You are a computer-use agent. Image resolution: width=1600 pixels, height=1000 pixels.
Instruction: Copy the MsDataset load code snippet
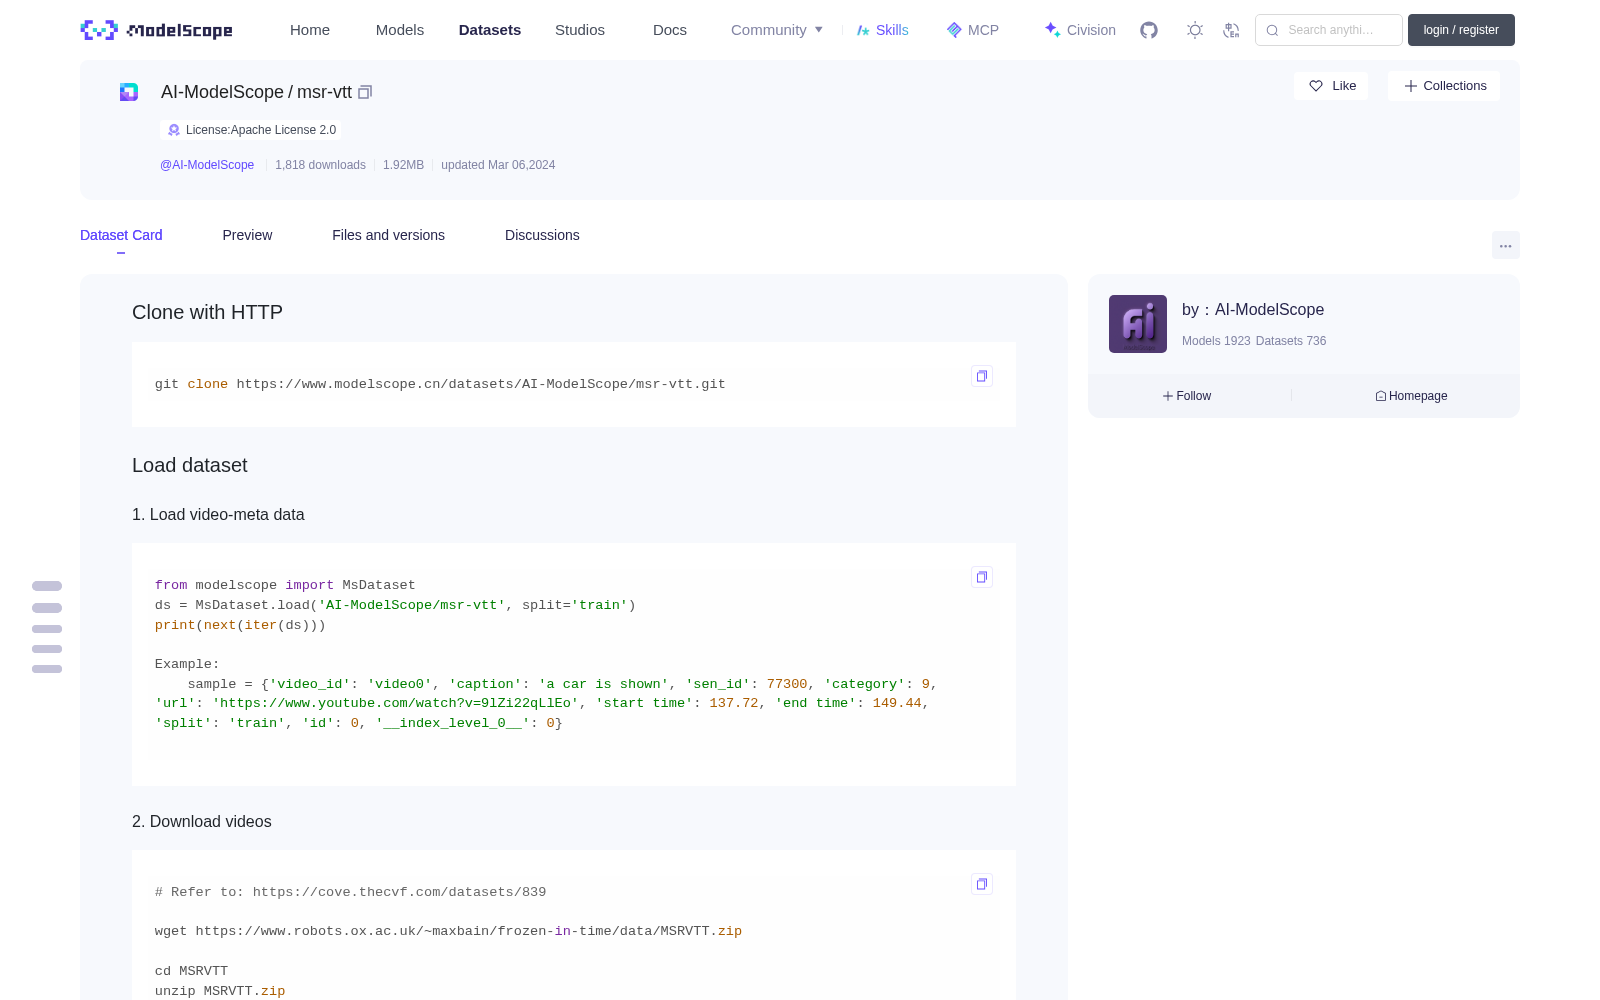click(x=982, y=577)
